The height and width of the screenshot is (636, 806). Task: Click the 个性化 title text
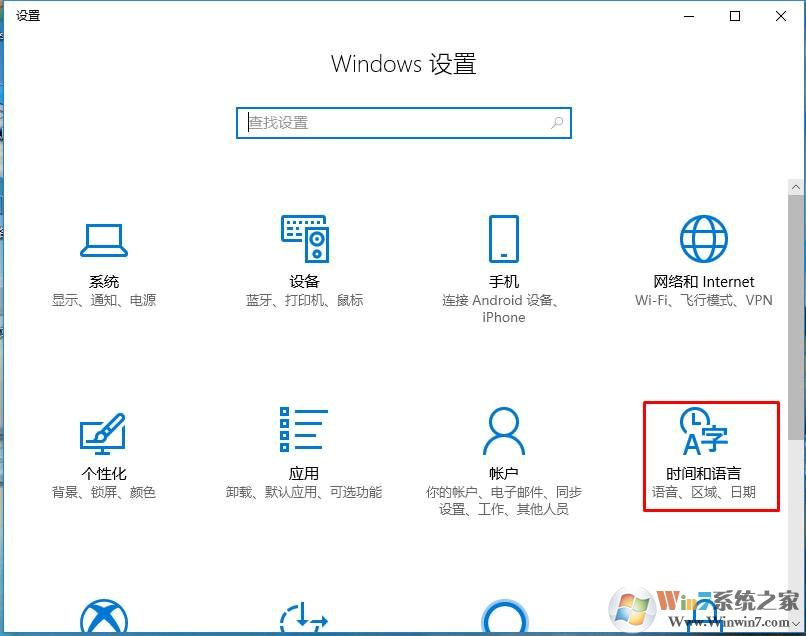click(x=104, y=474)
